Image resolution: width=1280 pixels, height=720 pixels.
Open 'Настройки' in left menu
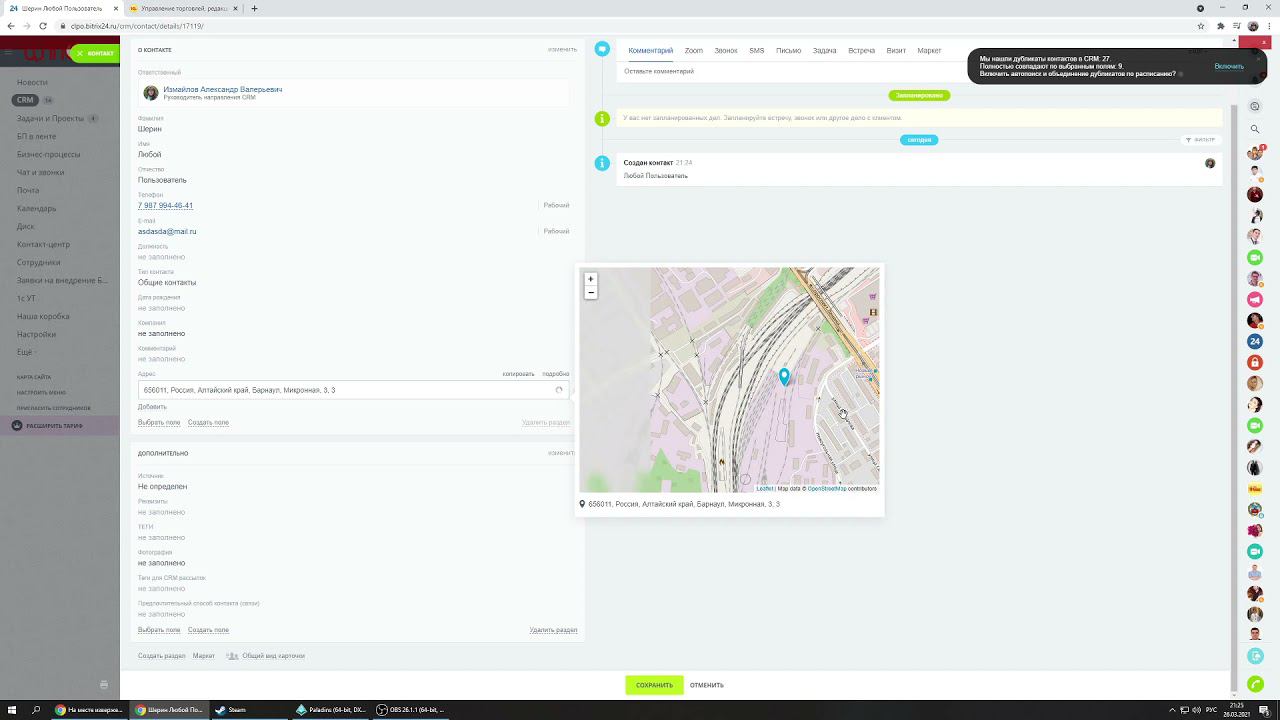pos(36,334)
